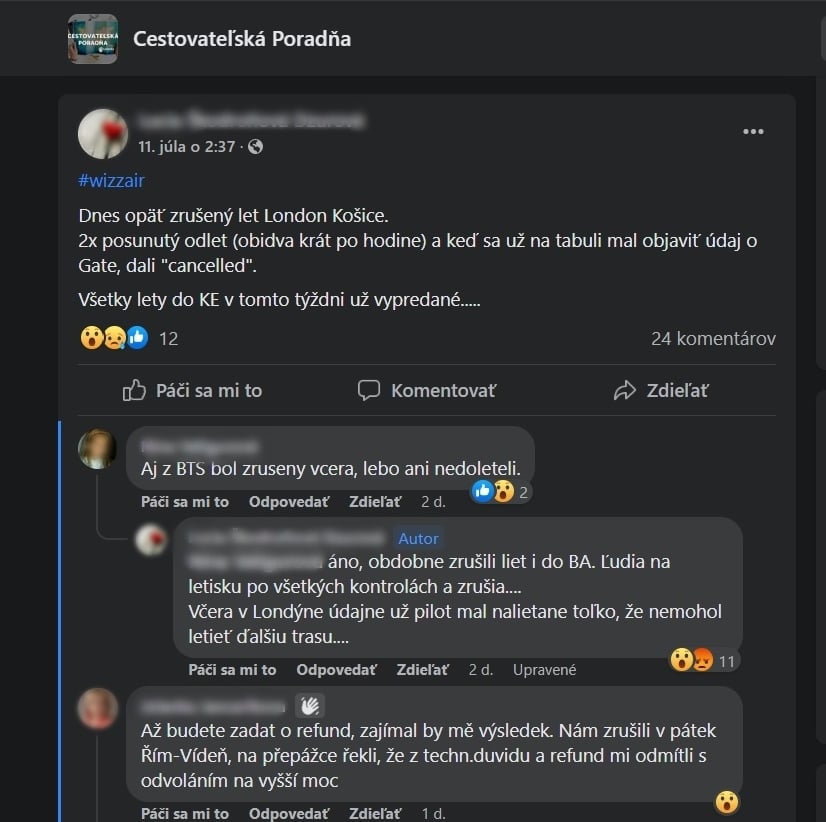Screen dimensions: 826x822
Task: Click the Cestovateľská Poradňa group name
Action: [x=240, y=39]
